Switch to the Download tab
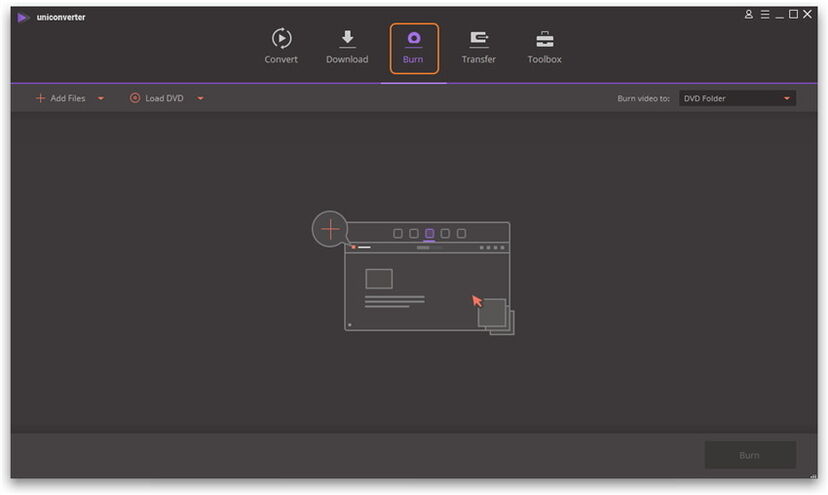 click(x=347, y=46)
